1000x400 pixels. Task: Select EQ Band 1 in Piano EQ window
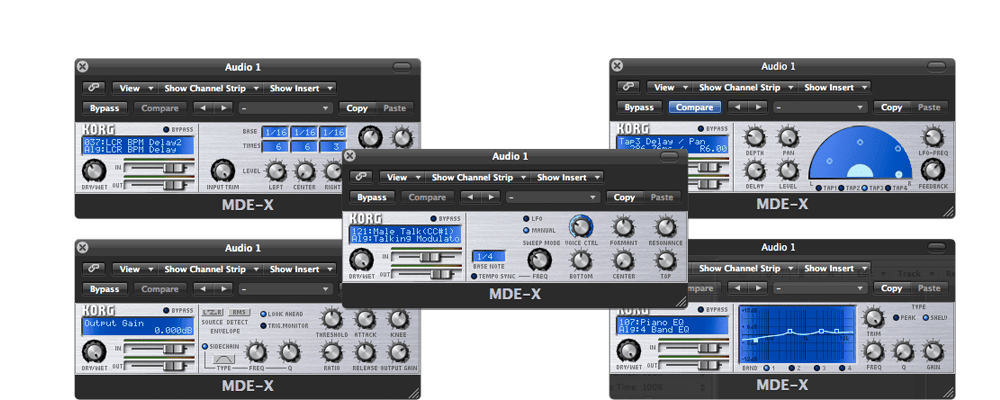point(765,368)
